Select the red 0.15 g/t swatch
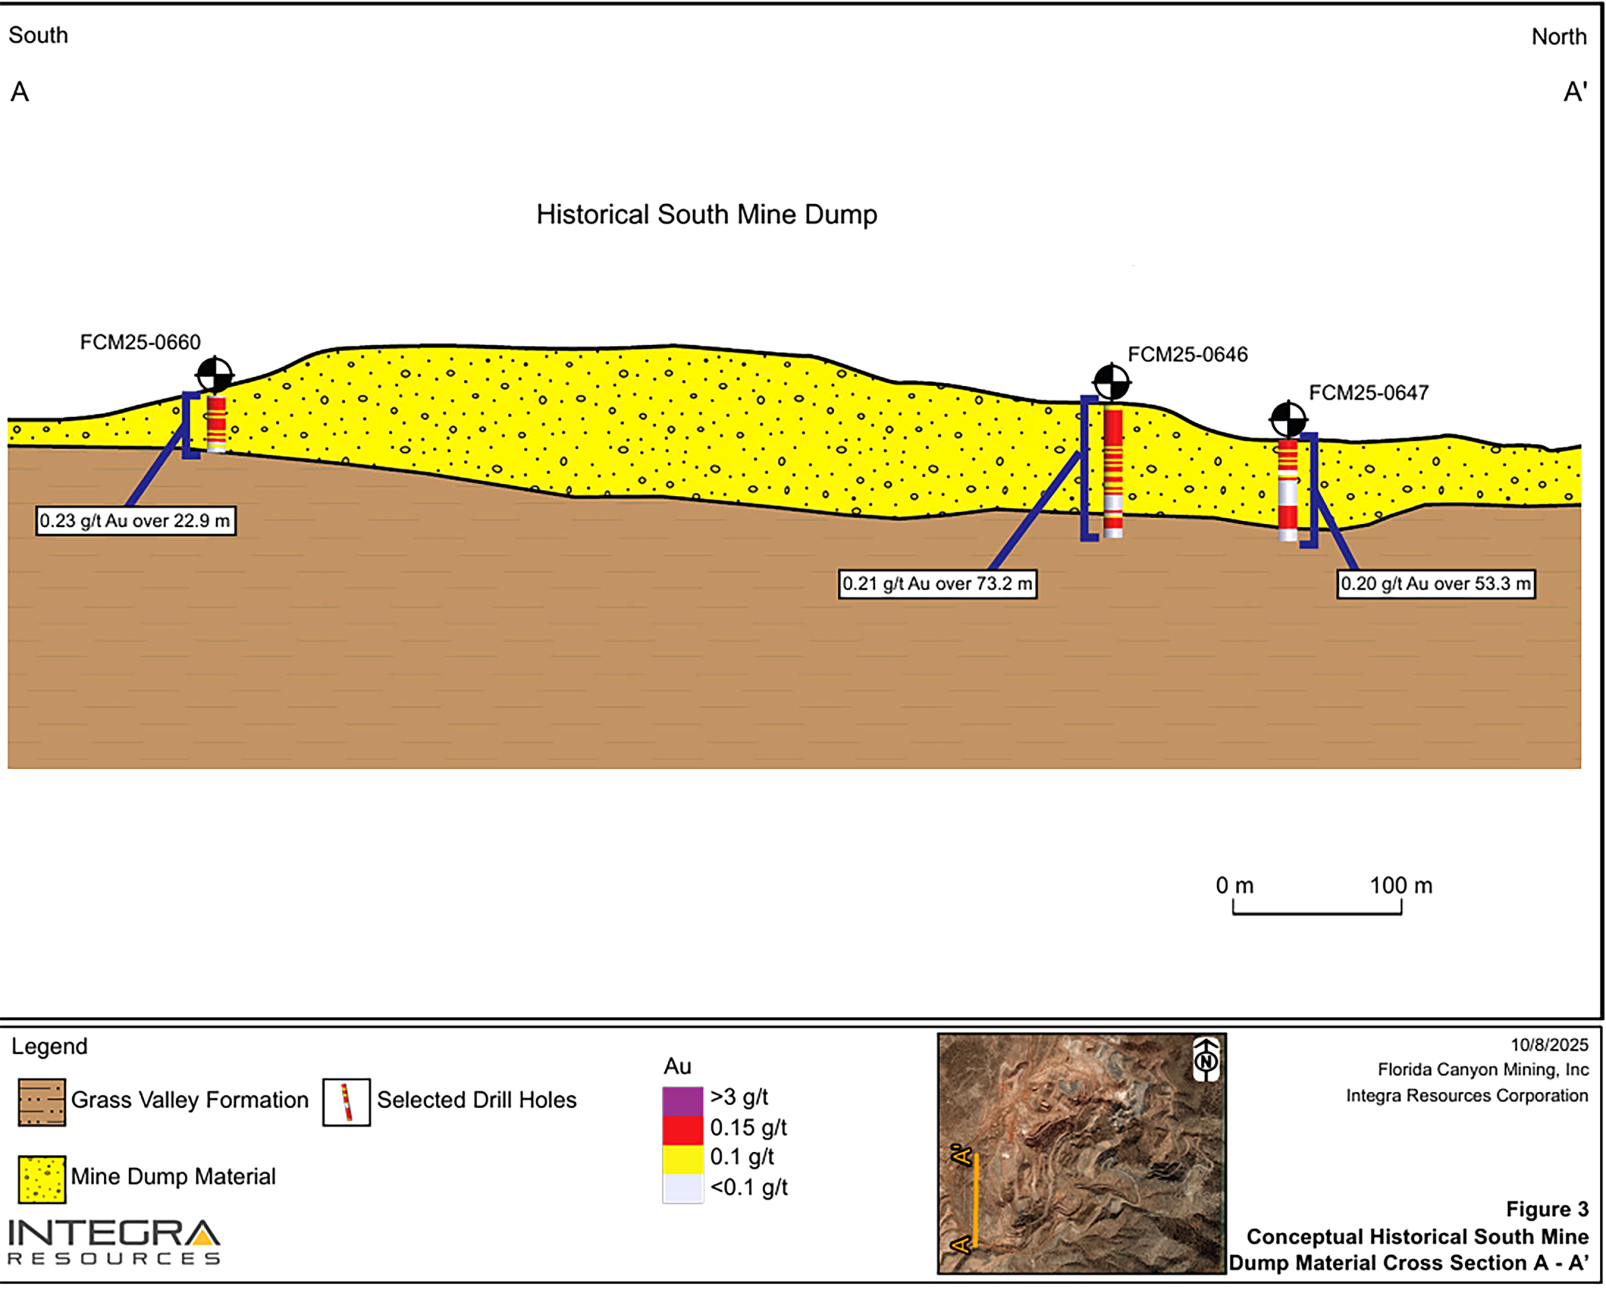Viewport: 1606px width, 1290px height. 682,1129
